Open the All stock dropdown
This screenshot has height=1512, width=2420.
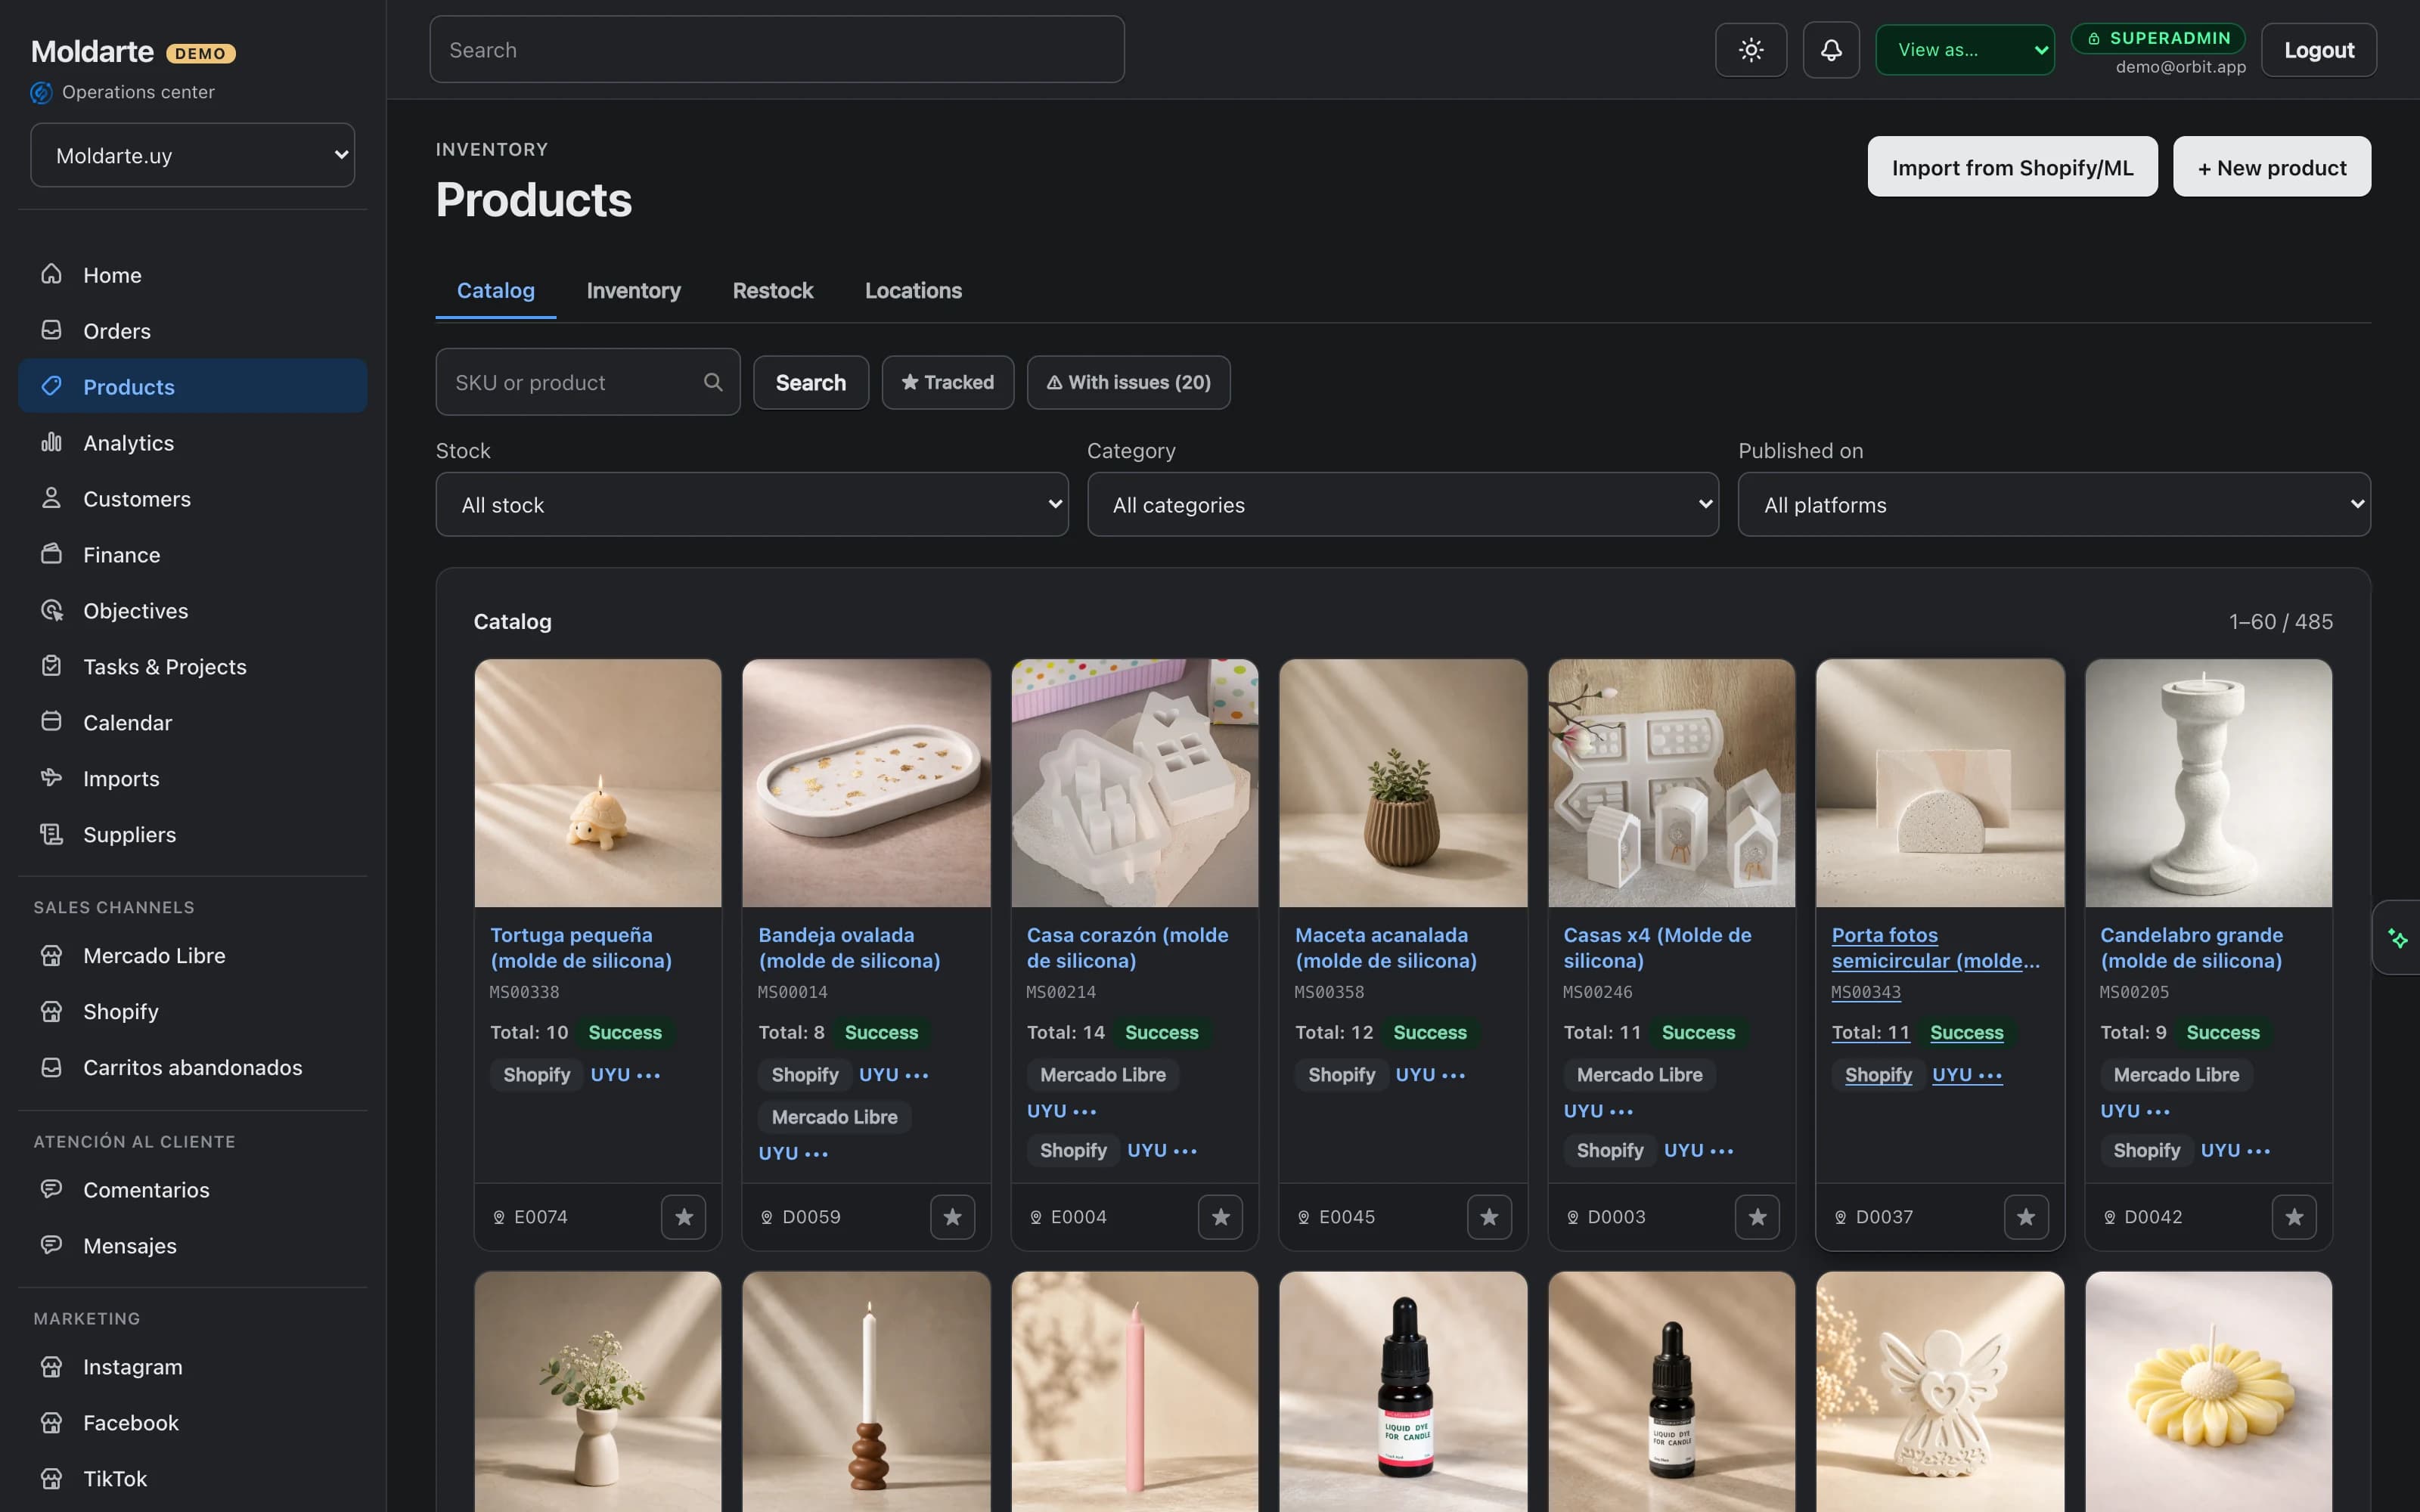(752, 505)
